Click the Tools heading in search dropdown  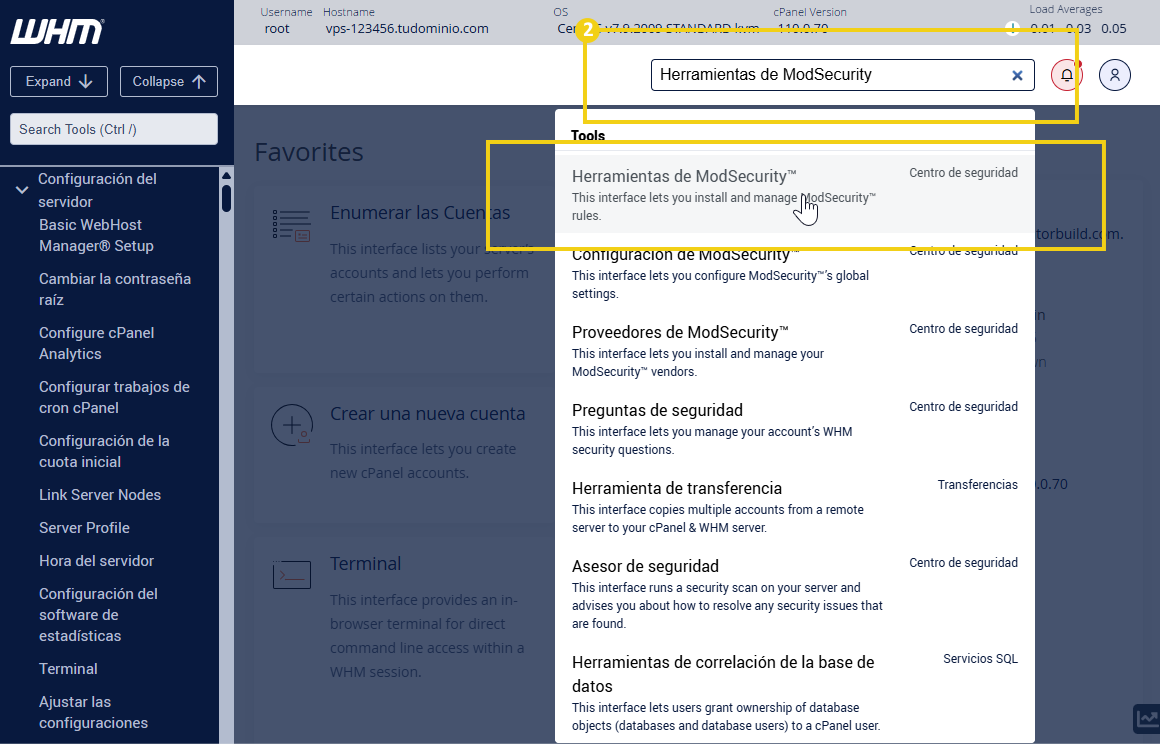tap(587, 135)
